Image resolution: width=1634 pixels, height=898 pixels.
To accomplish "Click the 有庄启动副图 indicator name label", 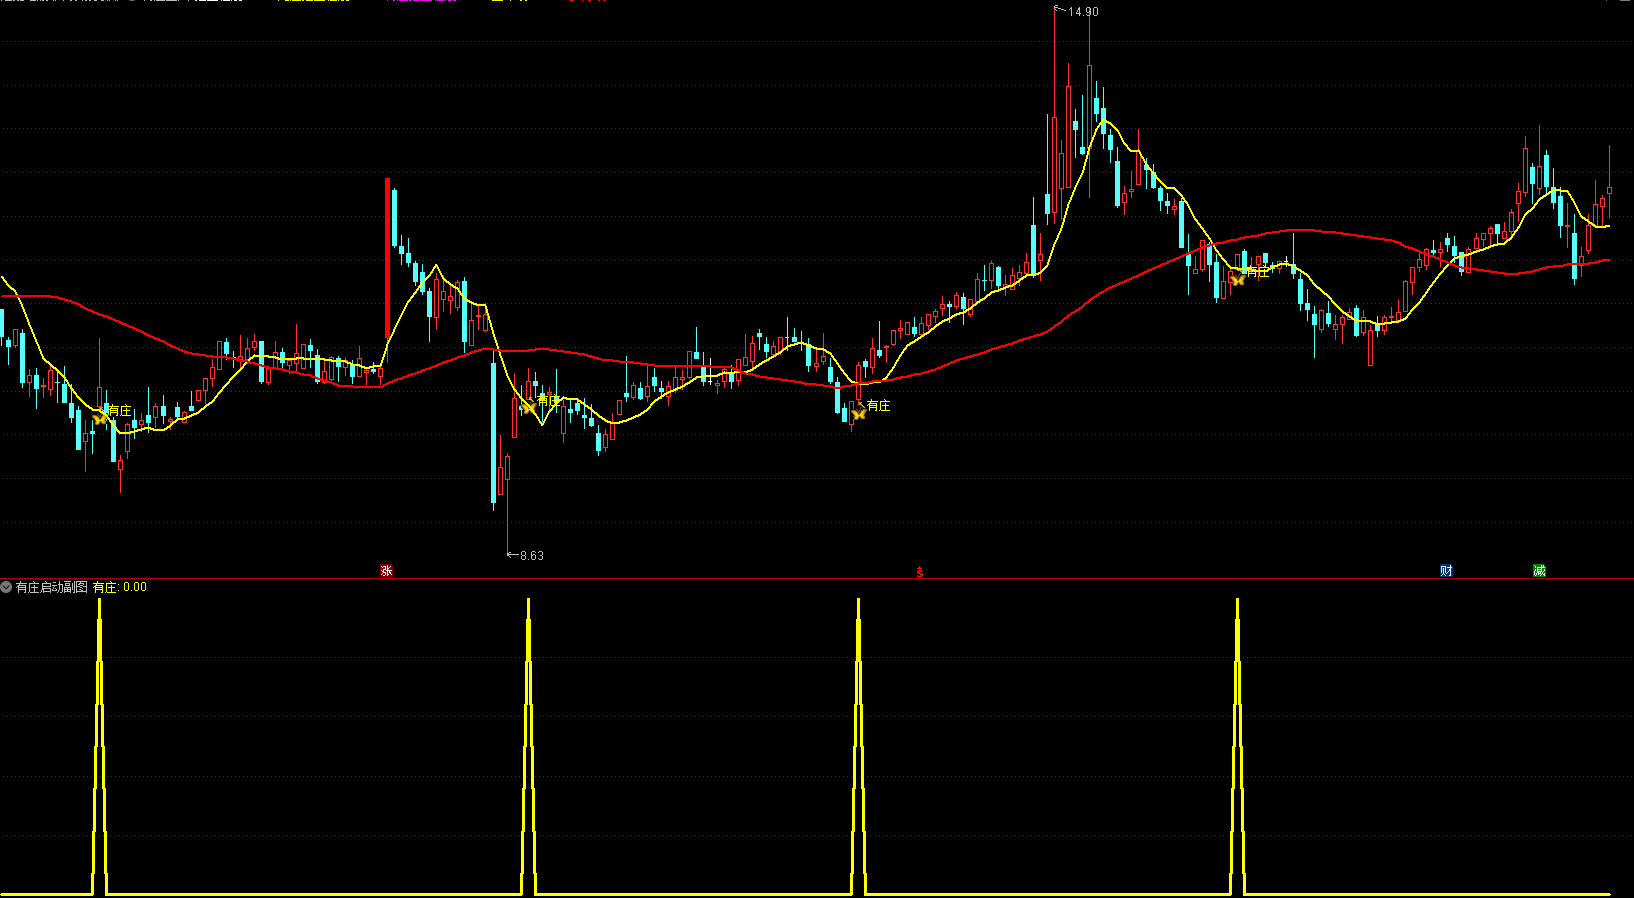I will click(52, 587).
